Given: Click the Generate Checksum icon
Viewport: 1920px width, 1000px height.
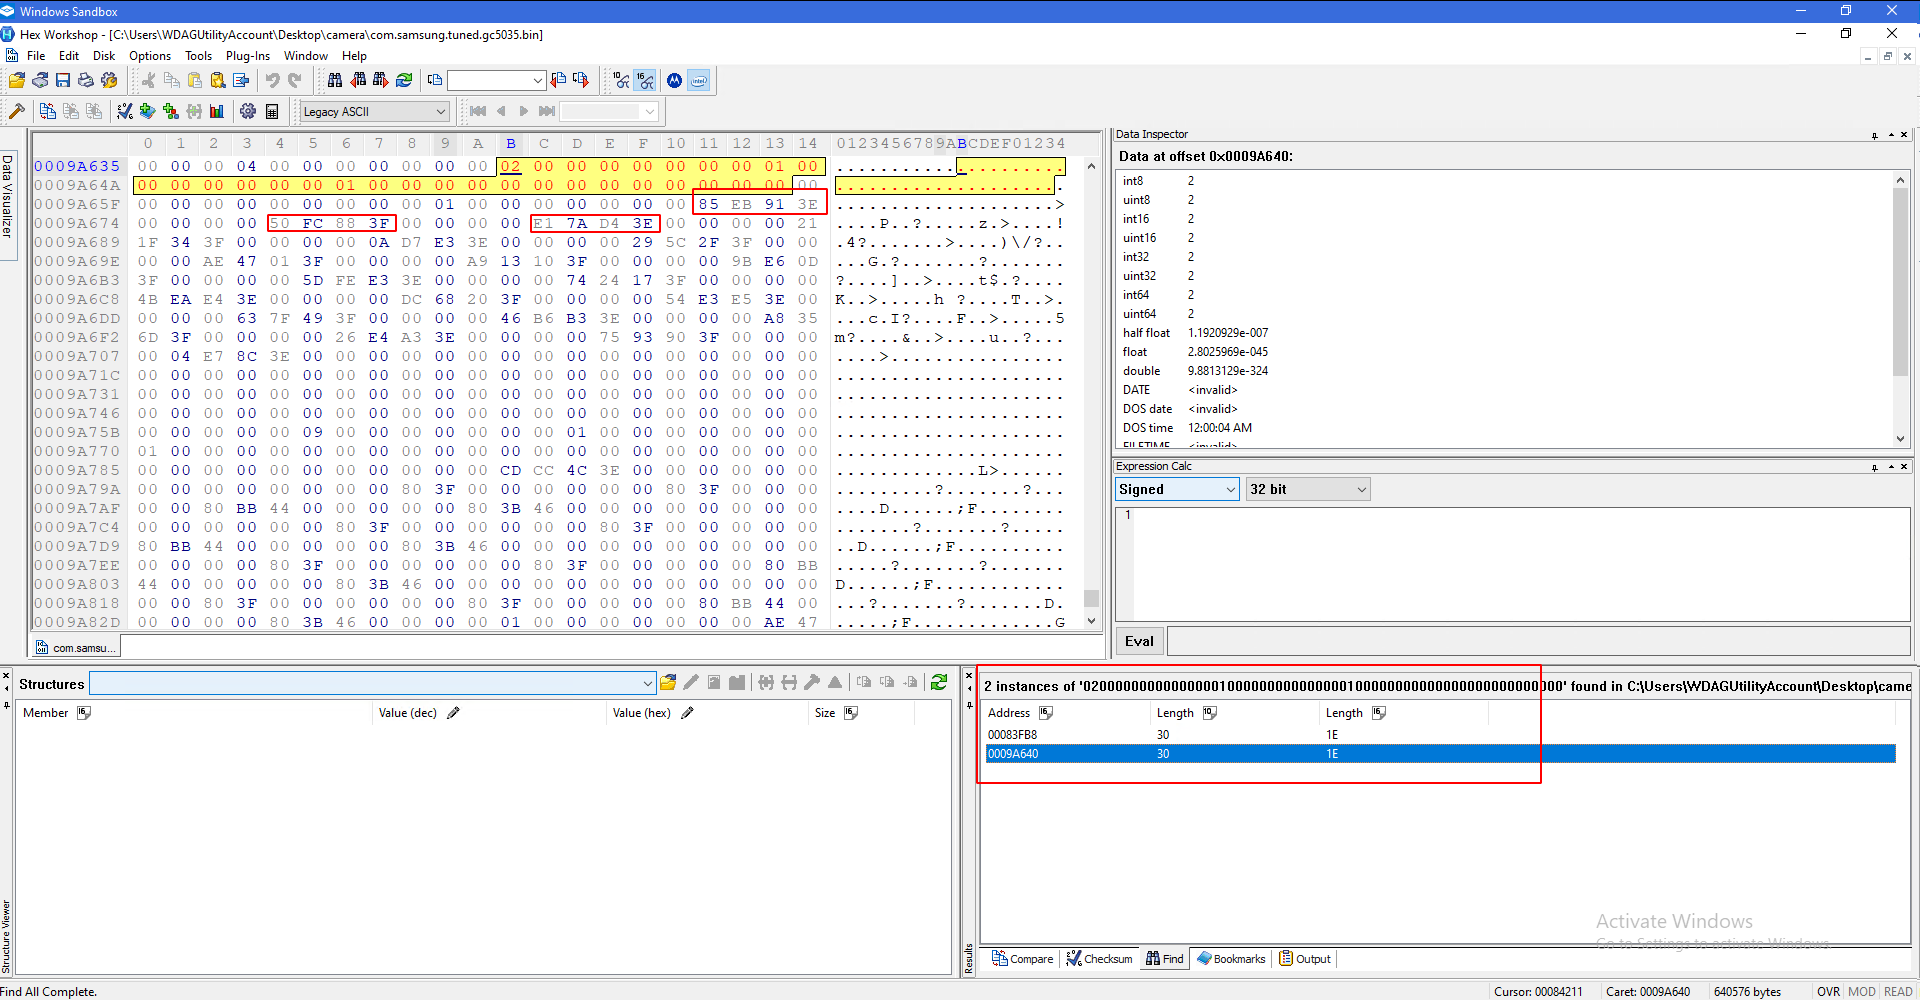Looking at the screenshot, I should pos(125,112).
